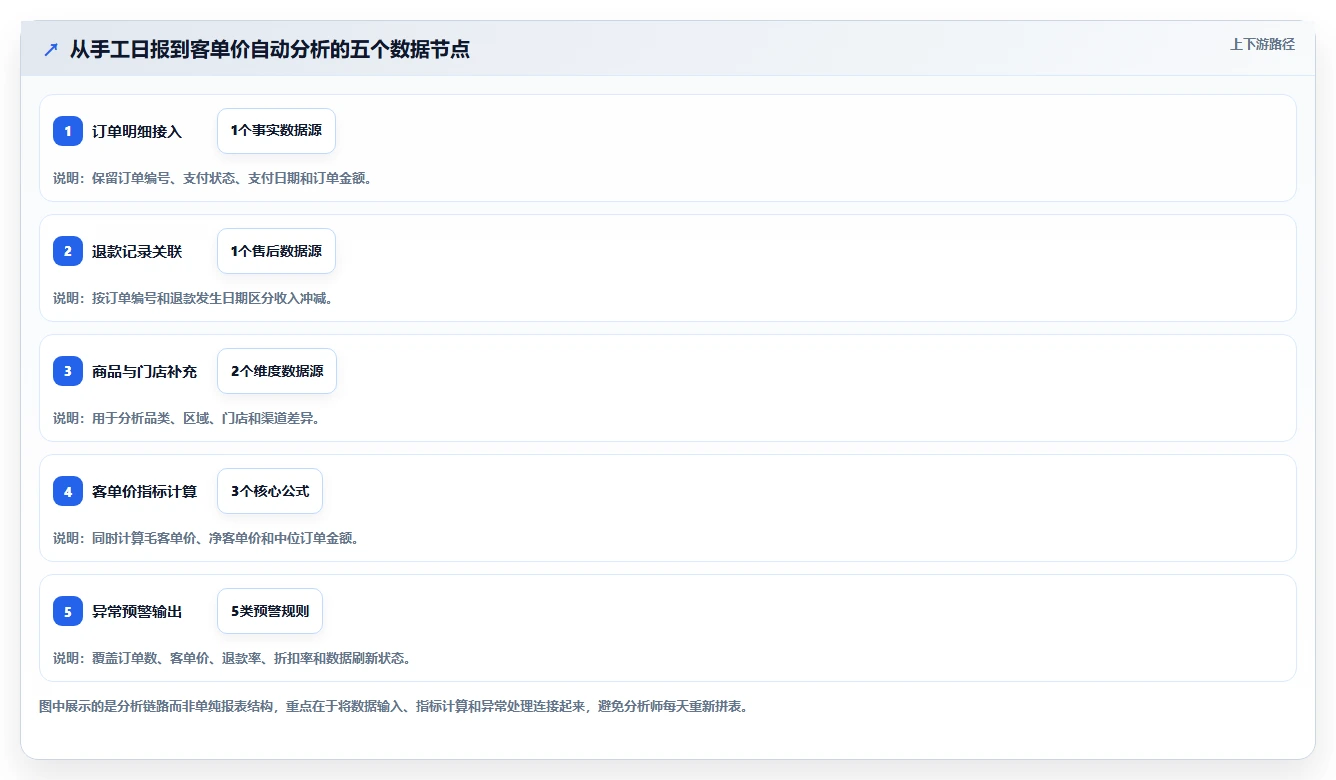Click the 2个维度数据源 tag
This screenshot has width=1336, height=780.
coord(277,371)
